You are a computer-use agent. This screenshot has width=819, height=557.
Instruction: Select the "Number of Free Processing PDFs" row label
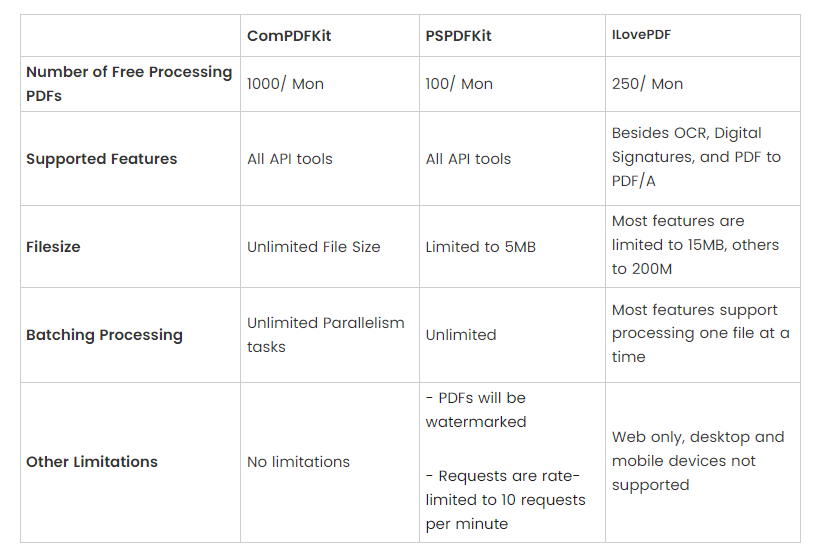pyautogui.click(x=128, y=84)
